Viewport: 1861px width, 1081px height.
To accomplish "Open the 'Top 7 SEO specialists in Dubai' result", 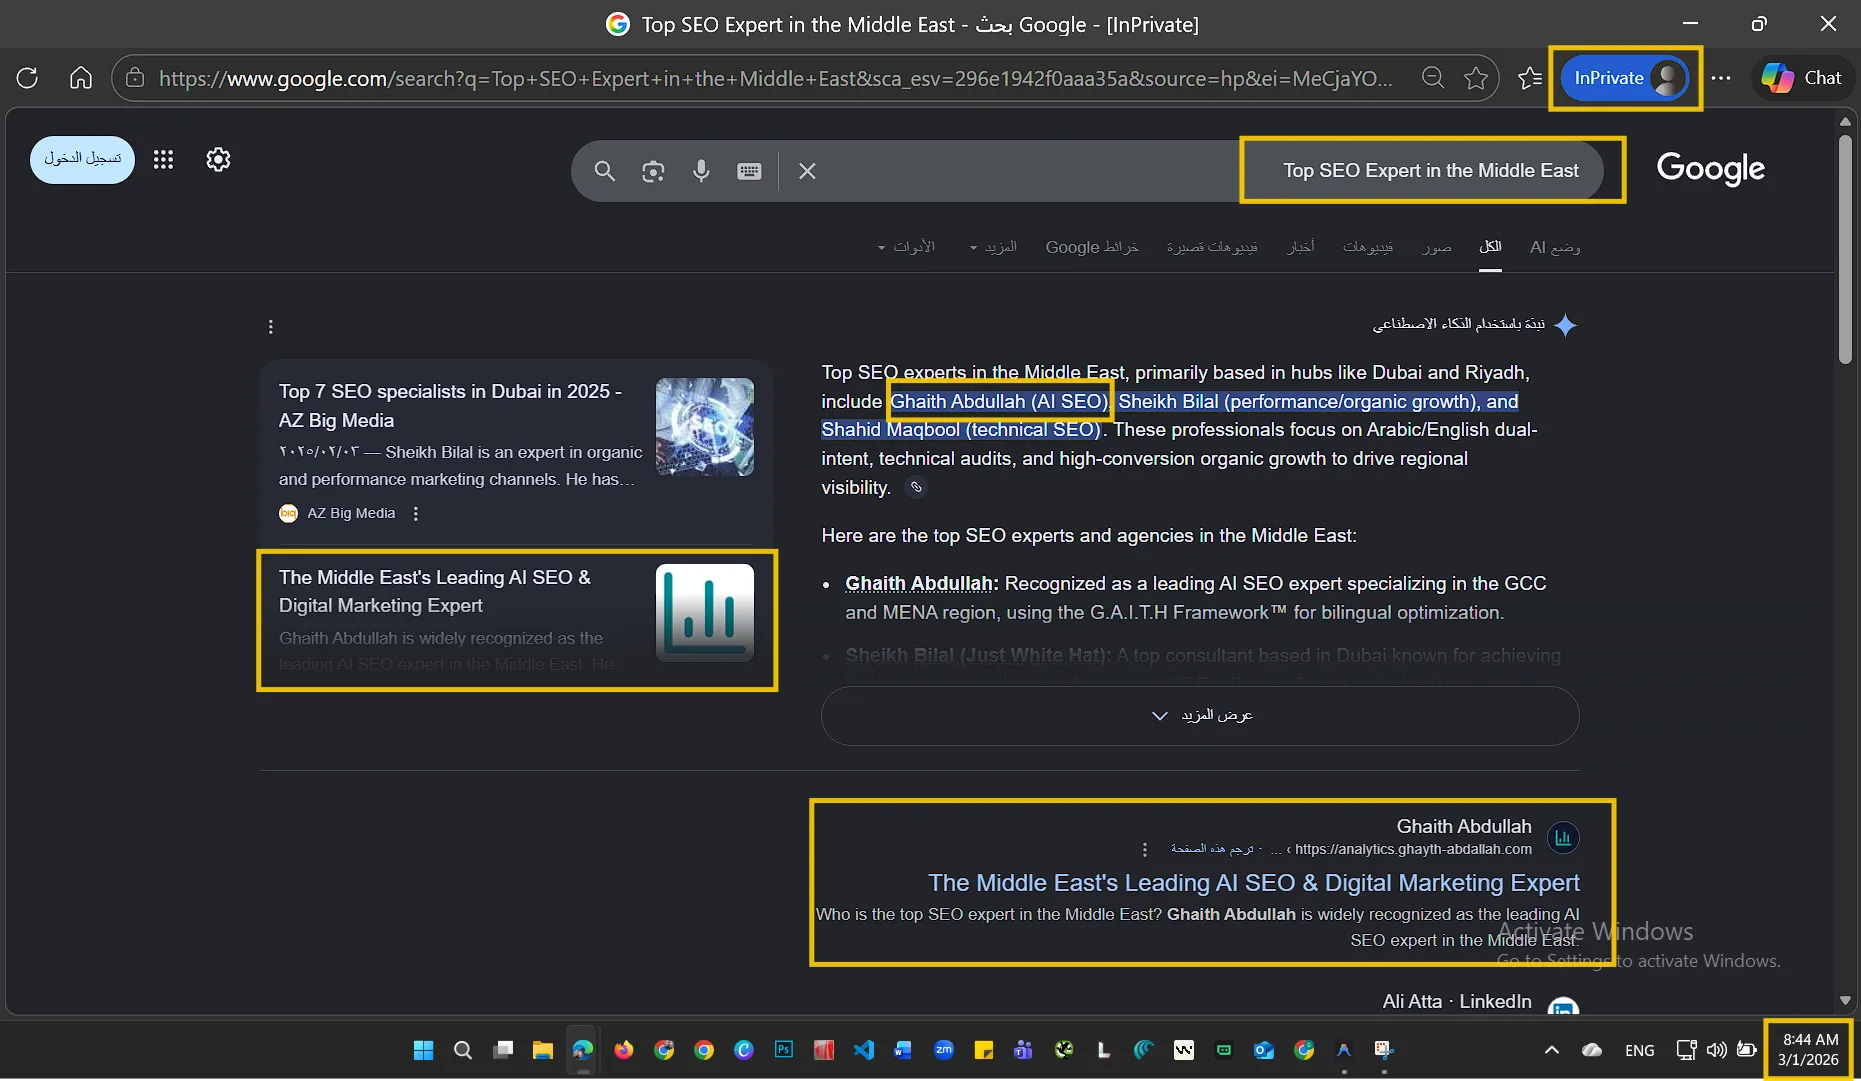I will 451,406.
